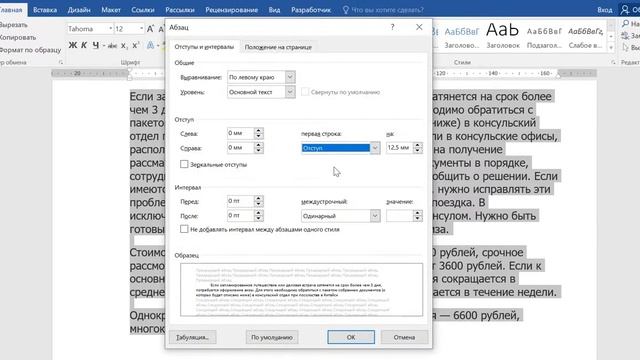640x360 pixels.
Task: Expand the styles gallery
Action: click(x=611, y=47)
